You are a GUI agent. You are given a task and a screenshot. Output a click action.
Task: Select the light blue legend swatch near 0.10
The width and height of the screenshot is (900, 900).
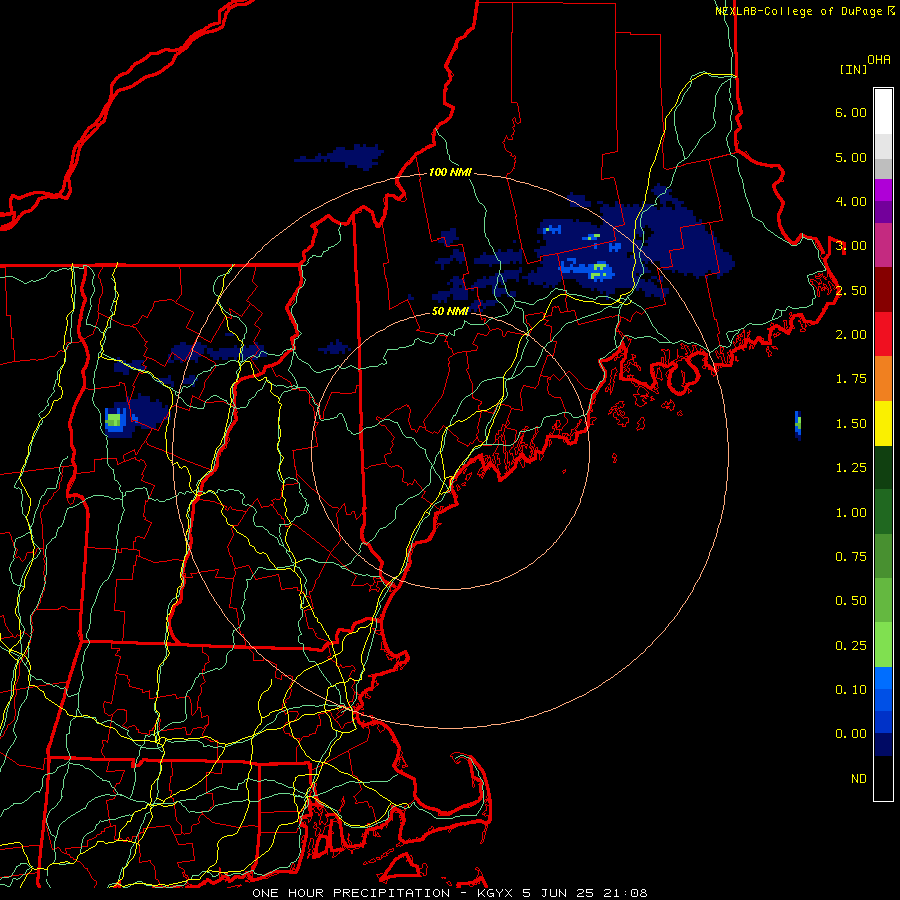pyautogui.click(x=883, y=678)
